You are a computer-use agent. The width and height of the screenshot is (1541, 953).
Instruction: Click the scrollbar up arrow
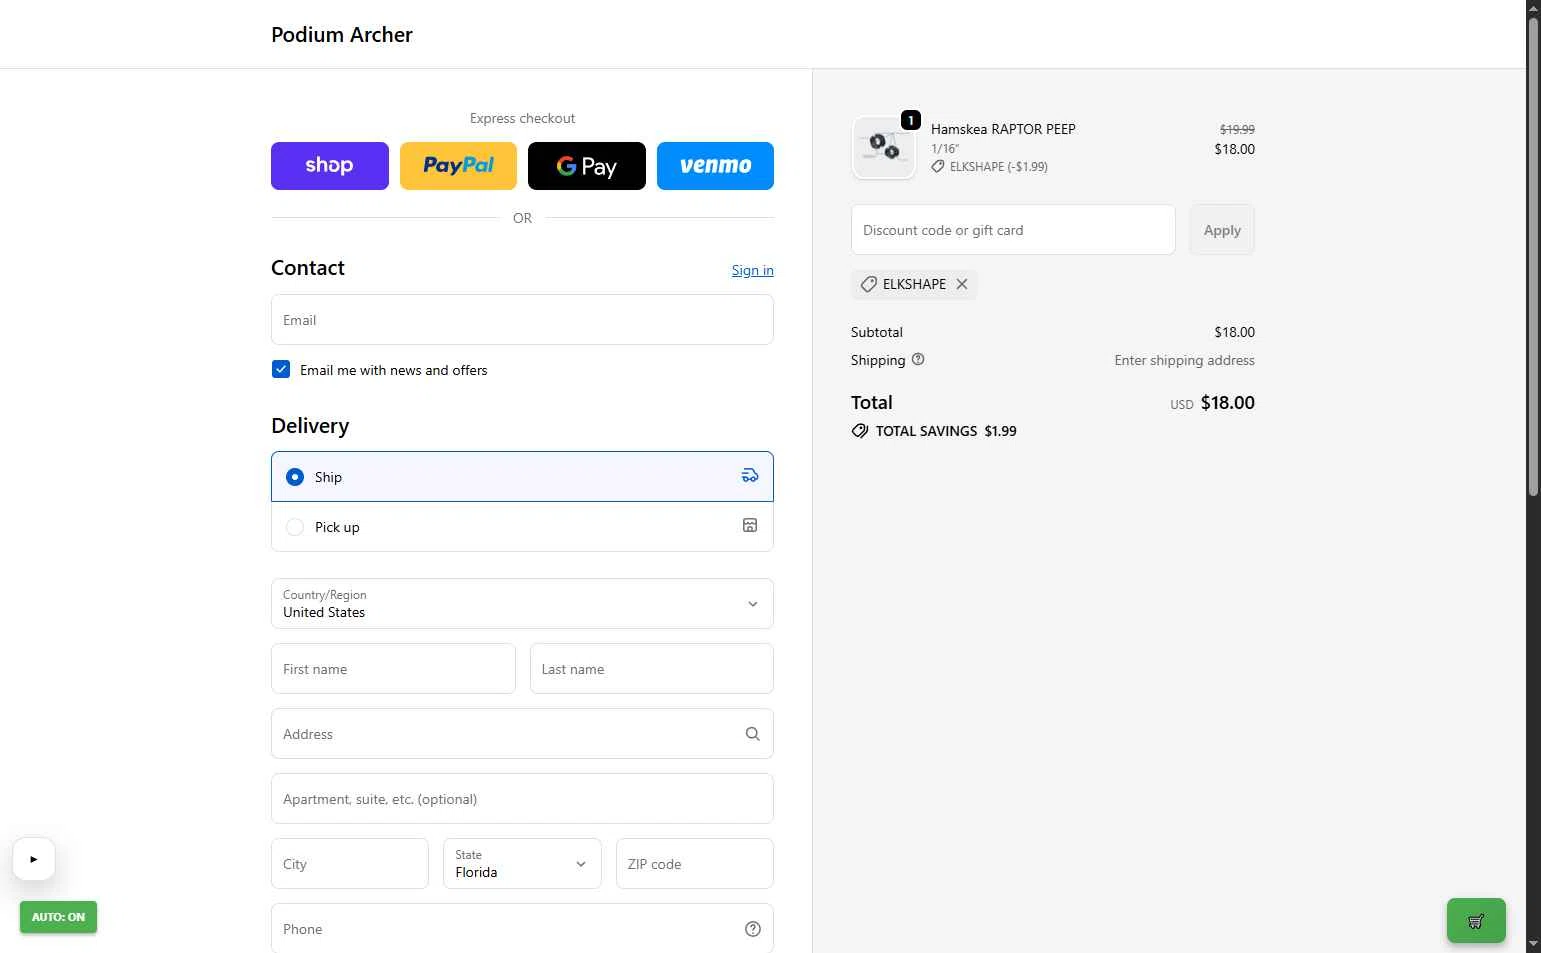pyautogui.click(x=1533, y=7)
